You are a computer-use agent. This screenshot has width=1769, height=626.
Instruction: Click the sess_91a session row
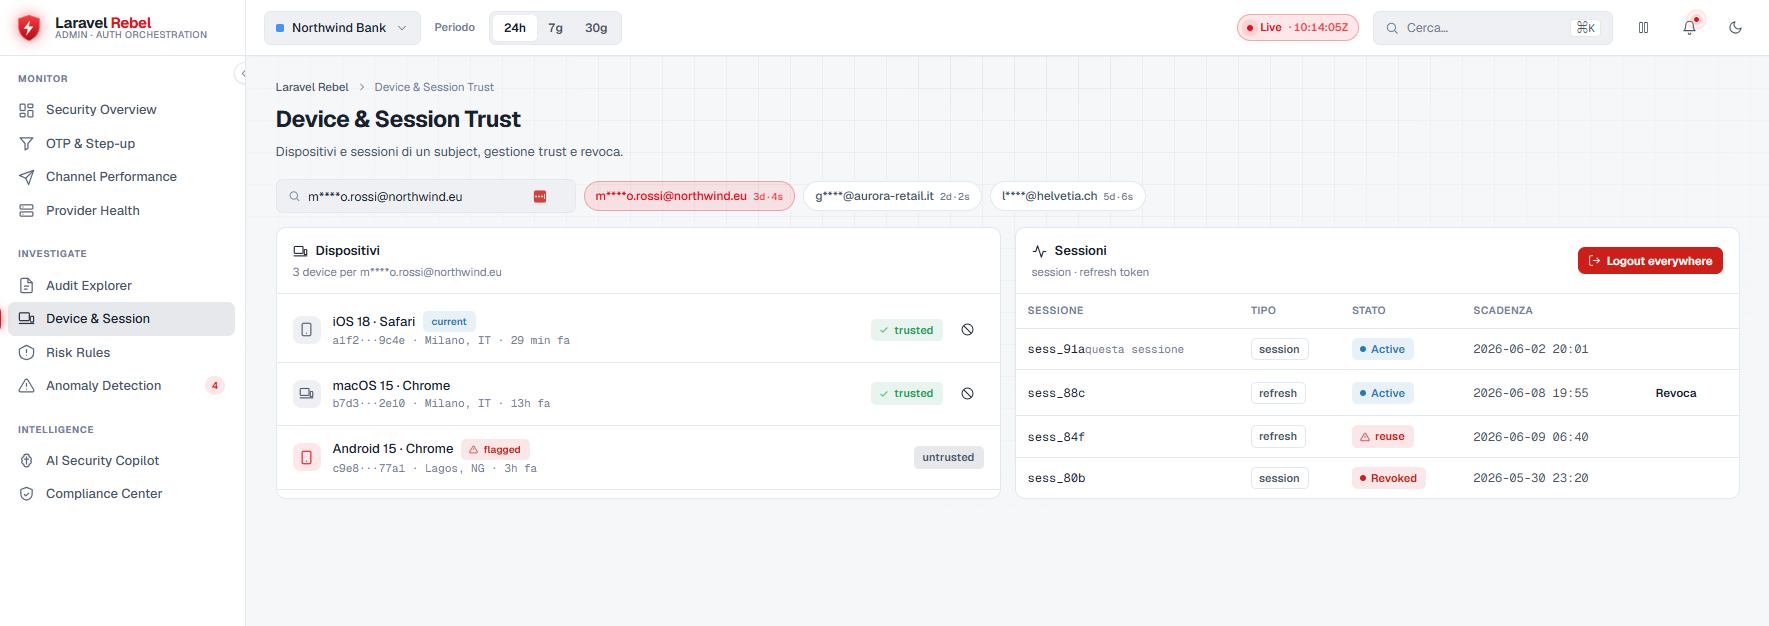click(1377, 350)
